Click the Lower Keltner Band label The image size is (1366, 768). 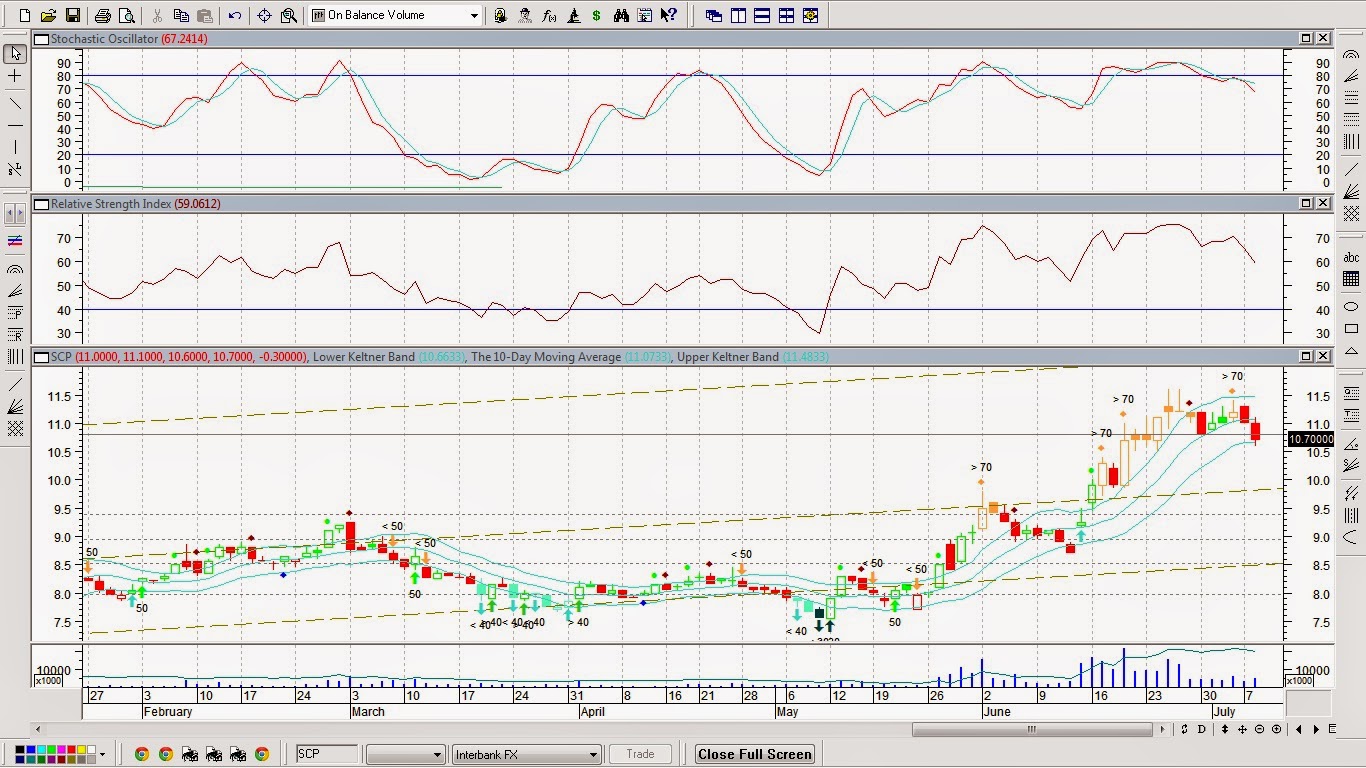point(363,356)
